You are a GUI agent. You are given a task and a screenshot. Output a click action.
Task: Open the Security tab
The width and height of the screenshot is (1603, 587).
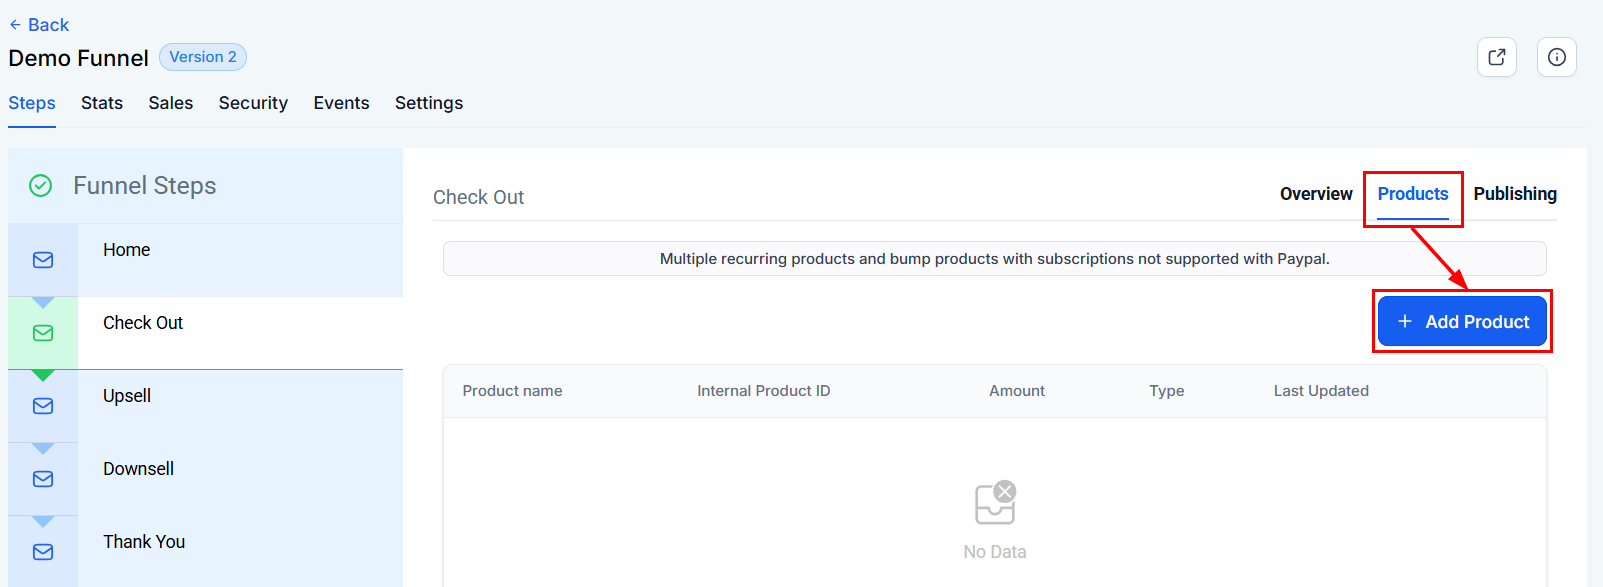253,103
